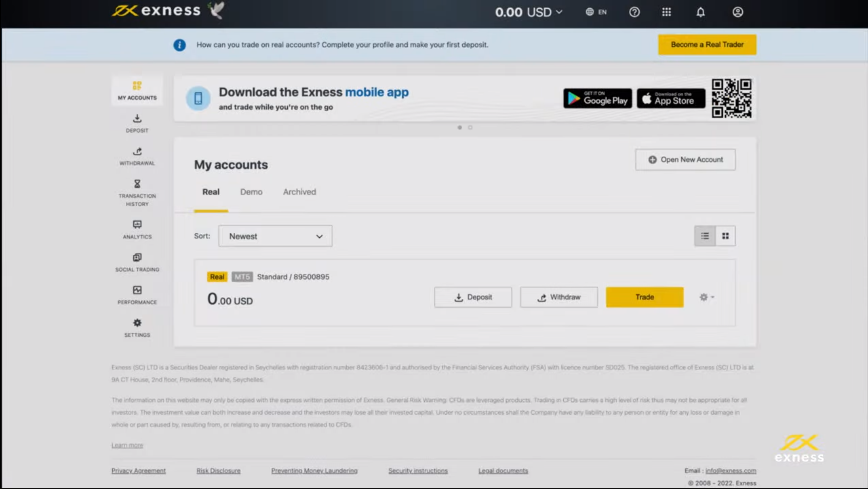The height and width of the screenshot is (489, 868).
Task: Click Withdraw button on account card
Action: (x=559, y=297)
